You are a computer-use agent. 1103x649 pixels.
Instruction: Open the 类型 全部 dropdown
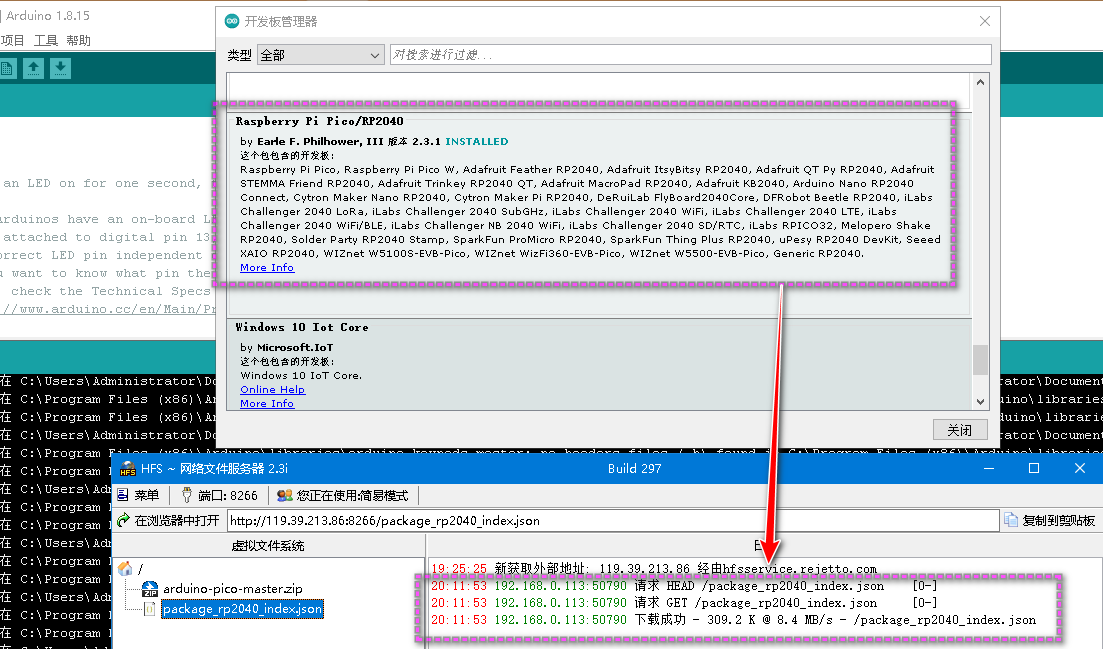(321, 55)
